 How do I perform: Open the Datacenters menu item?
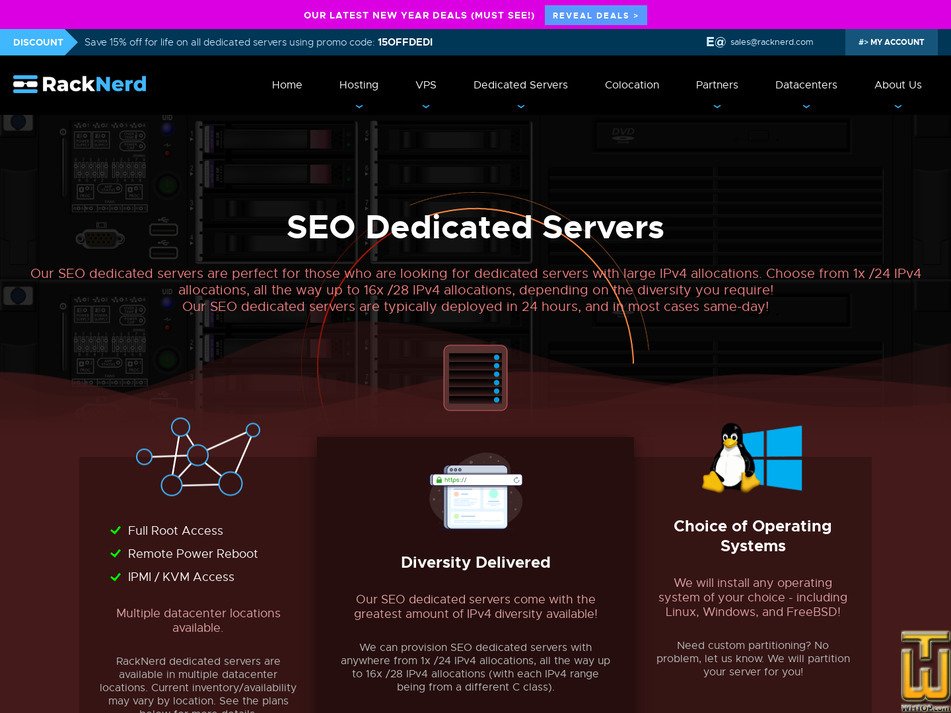pos(806,85)
